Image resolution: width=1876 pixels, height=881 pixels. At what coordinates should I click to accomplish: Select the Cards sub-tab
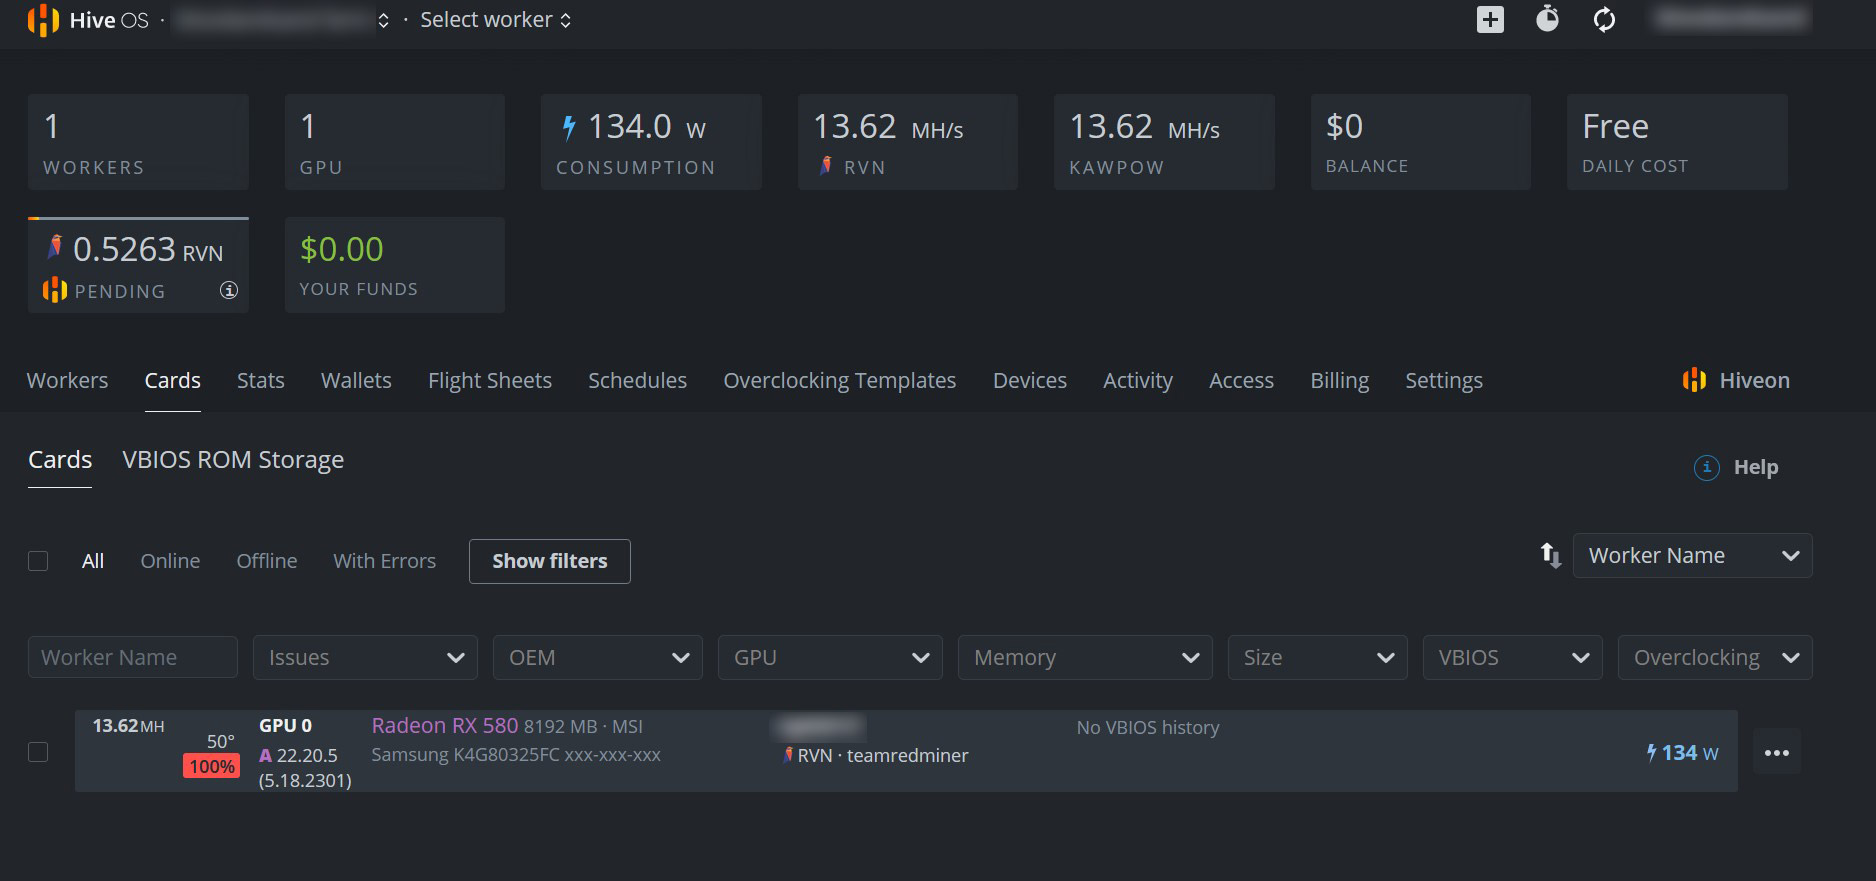coord(60,459)
